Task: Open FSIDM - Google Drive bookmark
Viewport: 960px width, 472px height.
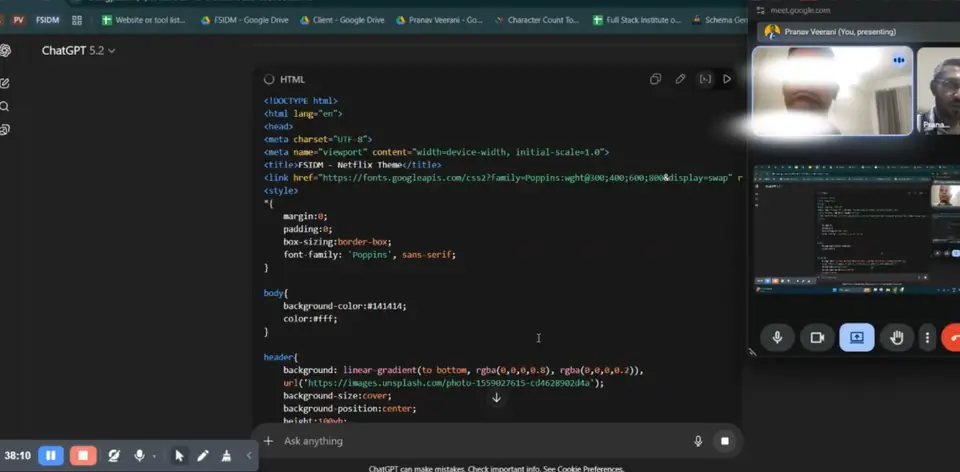Action: point(245,20)
